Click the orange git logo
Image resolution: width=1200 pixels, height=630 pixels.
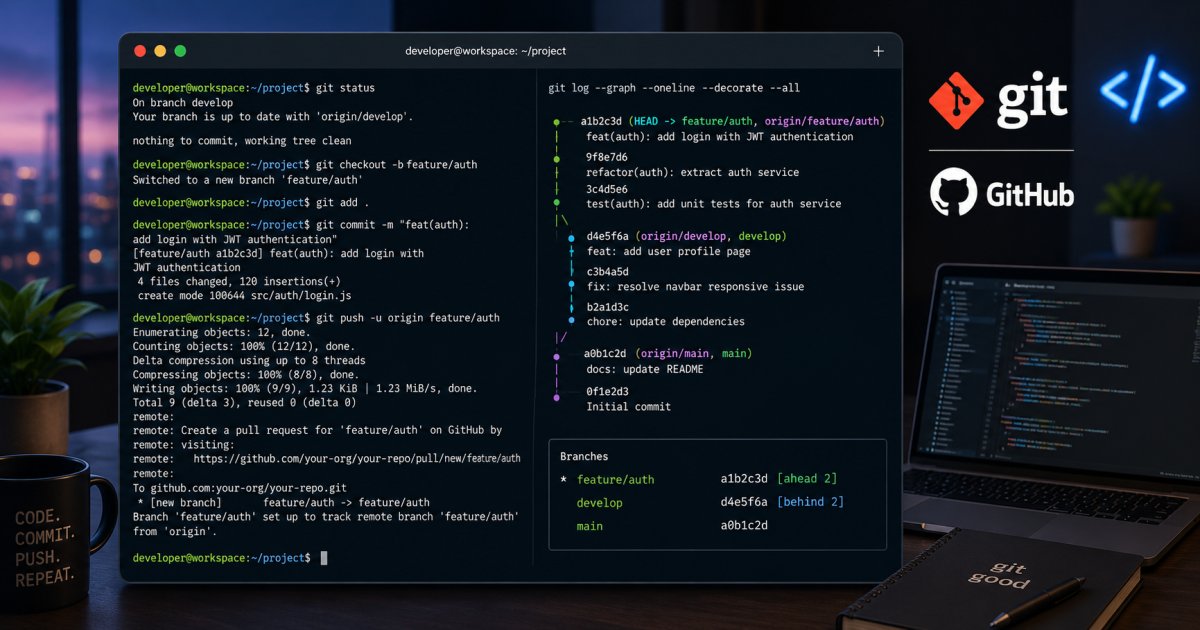957,100
